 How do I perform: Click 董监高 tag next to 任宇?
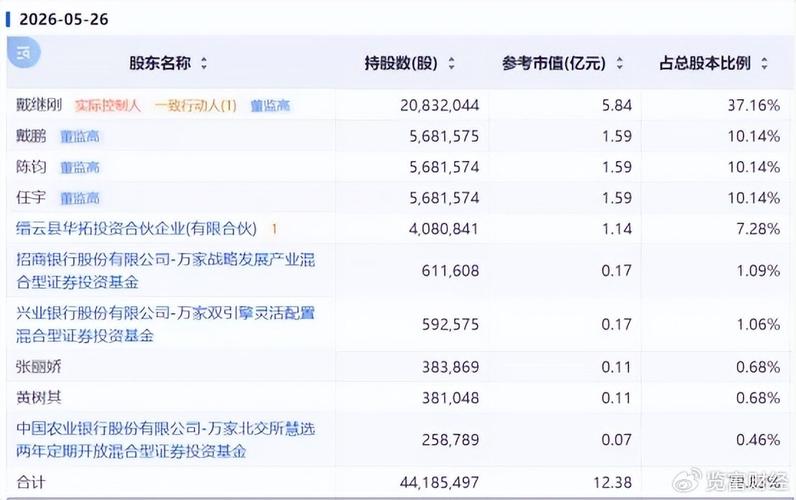coord(80,198)
